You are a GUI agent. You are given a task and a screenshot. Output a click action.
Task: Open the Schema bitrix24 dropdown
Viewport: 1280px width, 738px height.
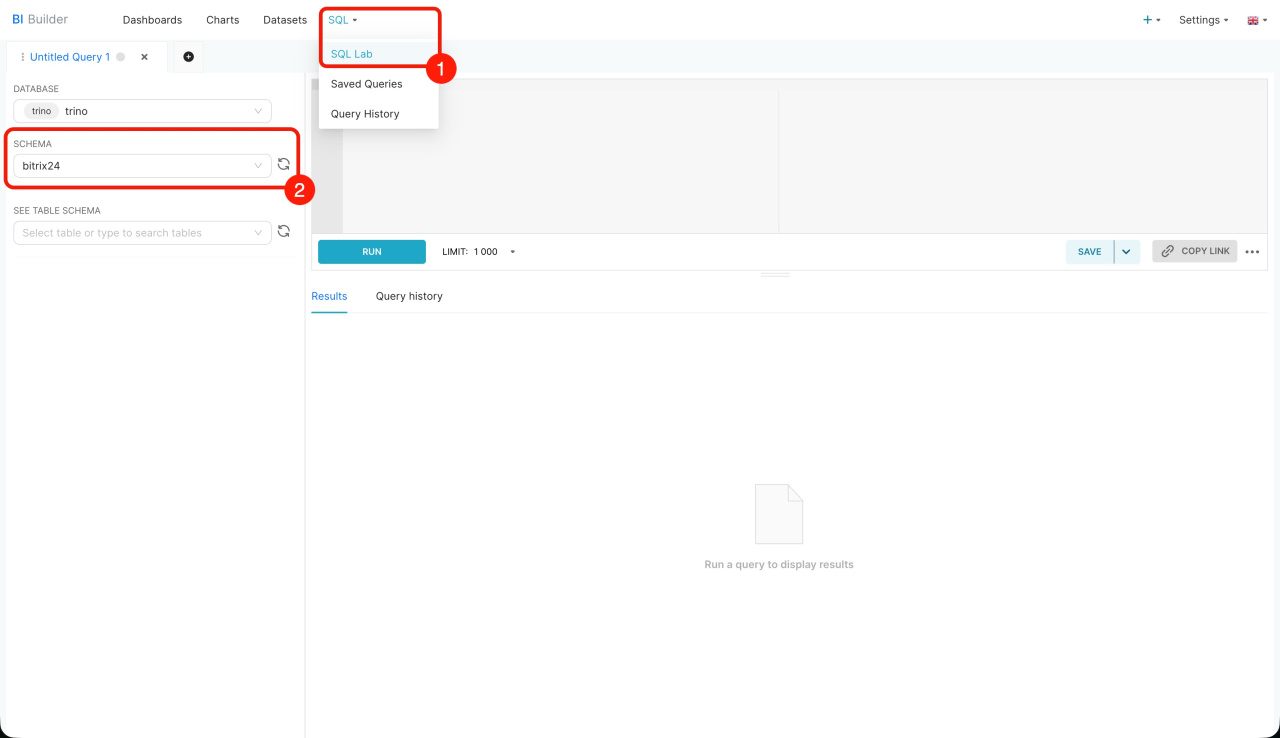pos(142,166)
